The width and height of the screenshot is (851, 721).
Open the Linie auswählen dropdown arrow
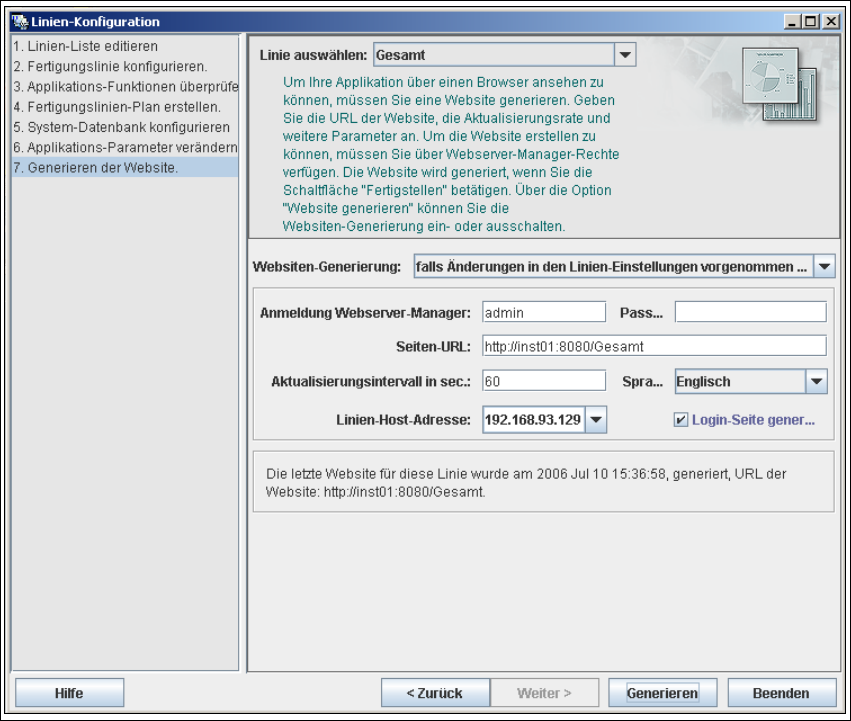tap(625, 55)
